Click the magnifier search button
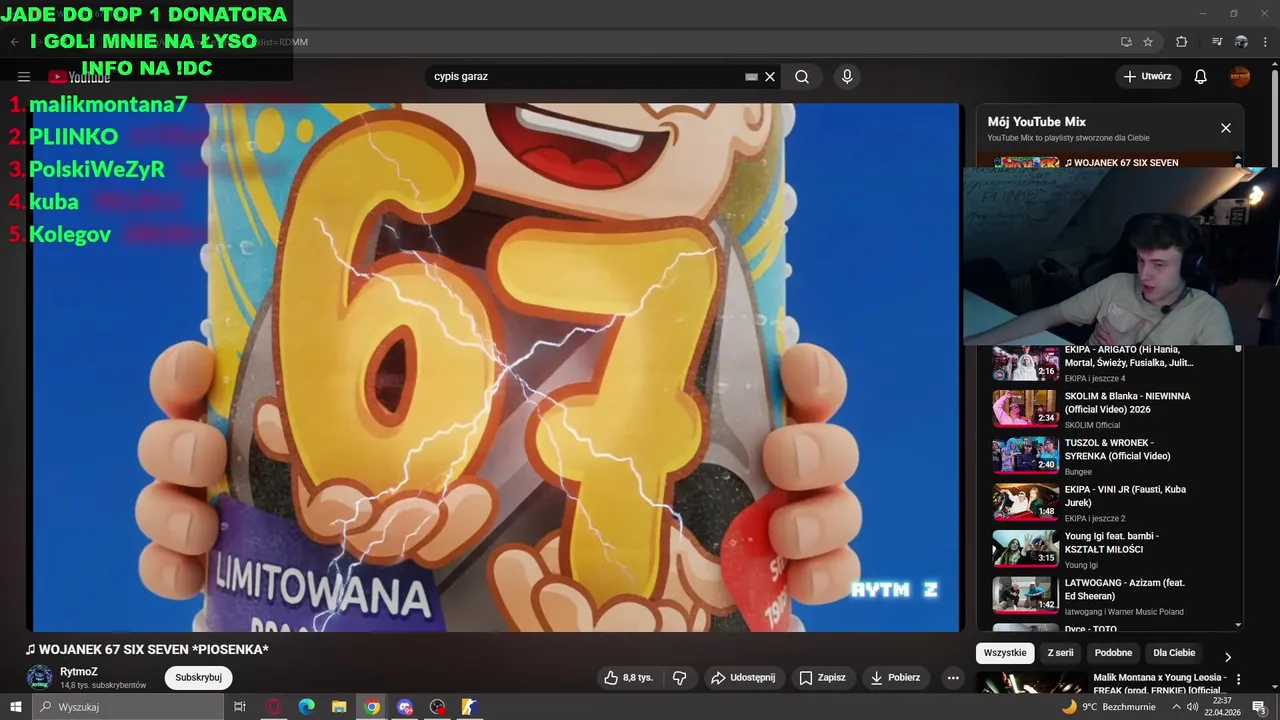Screen dimensions: 1280x720 tap(802, 77)
